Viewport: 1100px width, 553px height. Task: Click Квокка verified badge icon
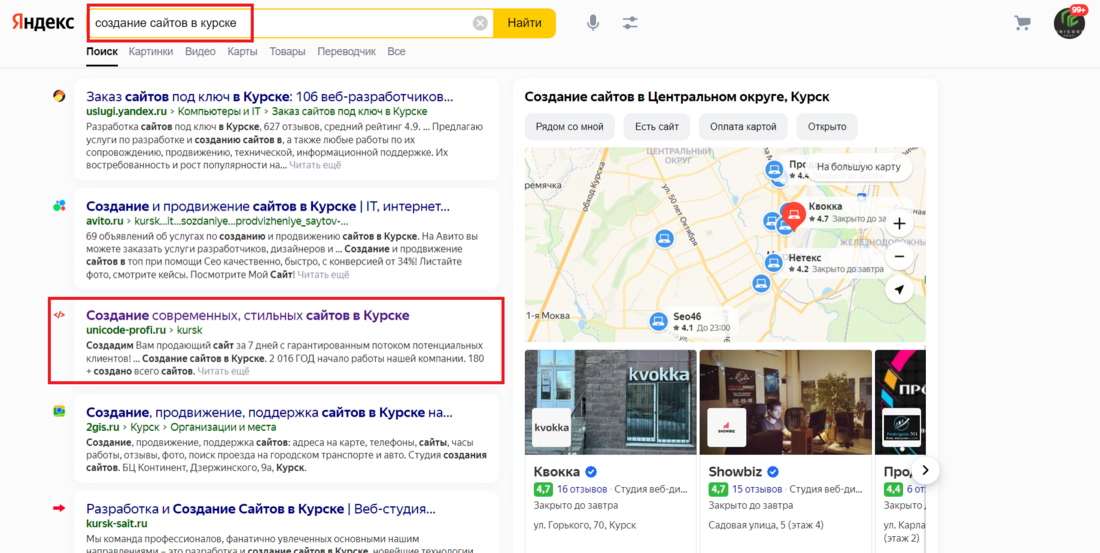pos(591,472)
